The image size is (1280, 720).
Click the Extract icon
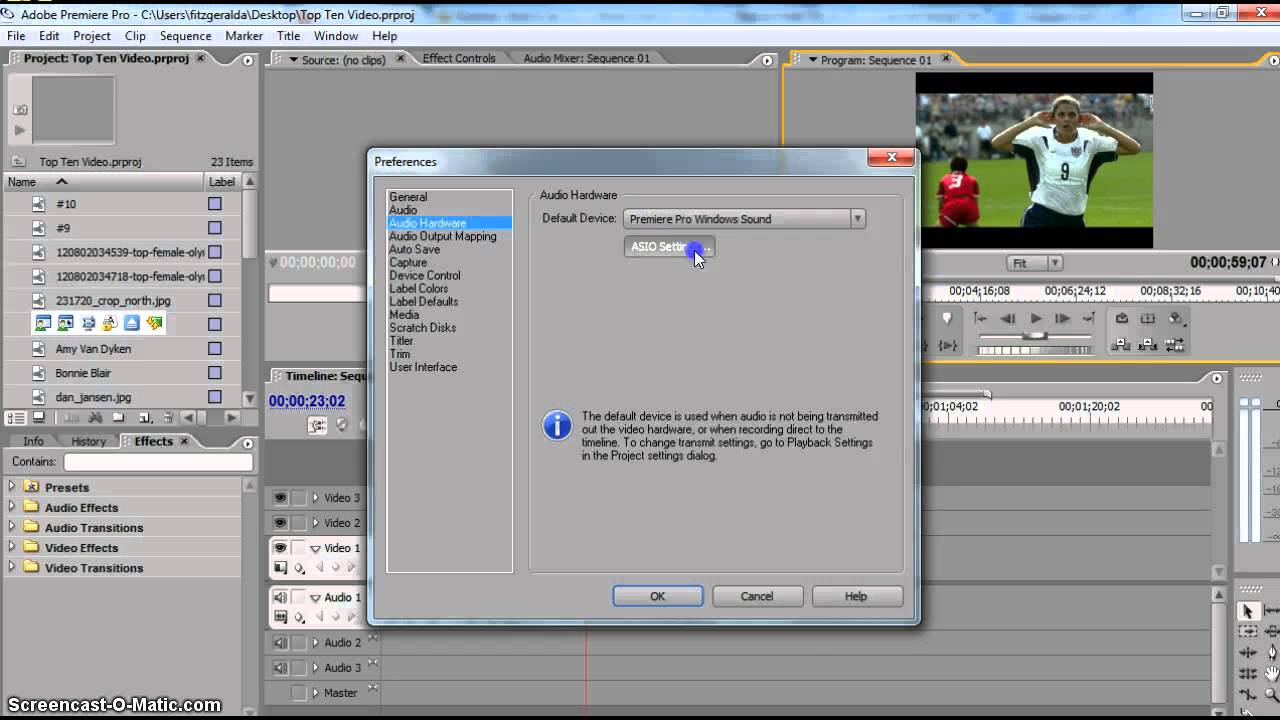[1148, 345]
